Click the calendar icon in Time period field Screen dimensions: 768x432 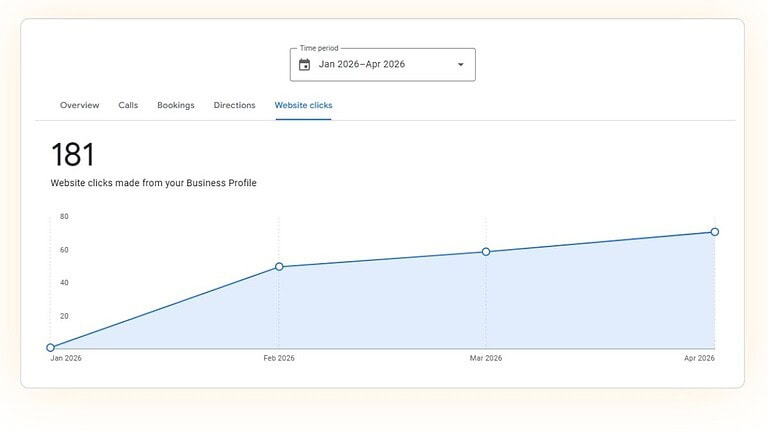(x=304, y=65)
